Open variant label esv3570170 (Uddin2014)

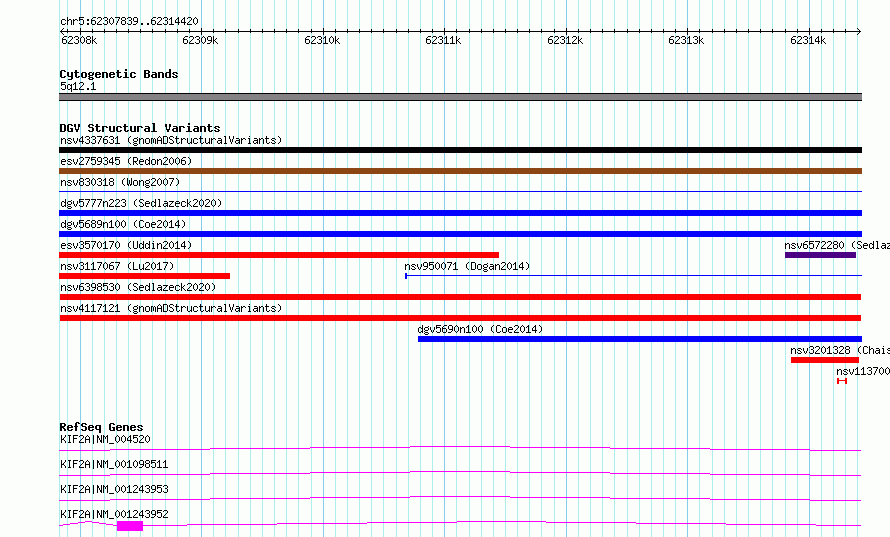[x=126, y=245]
